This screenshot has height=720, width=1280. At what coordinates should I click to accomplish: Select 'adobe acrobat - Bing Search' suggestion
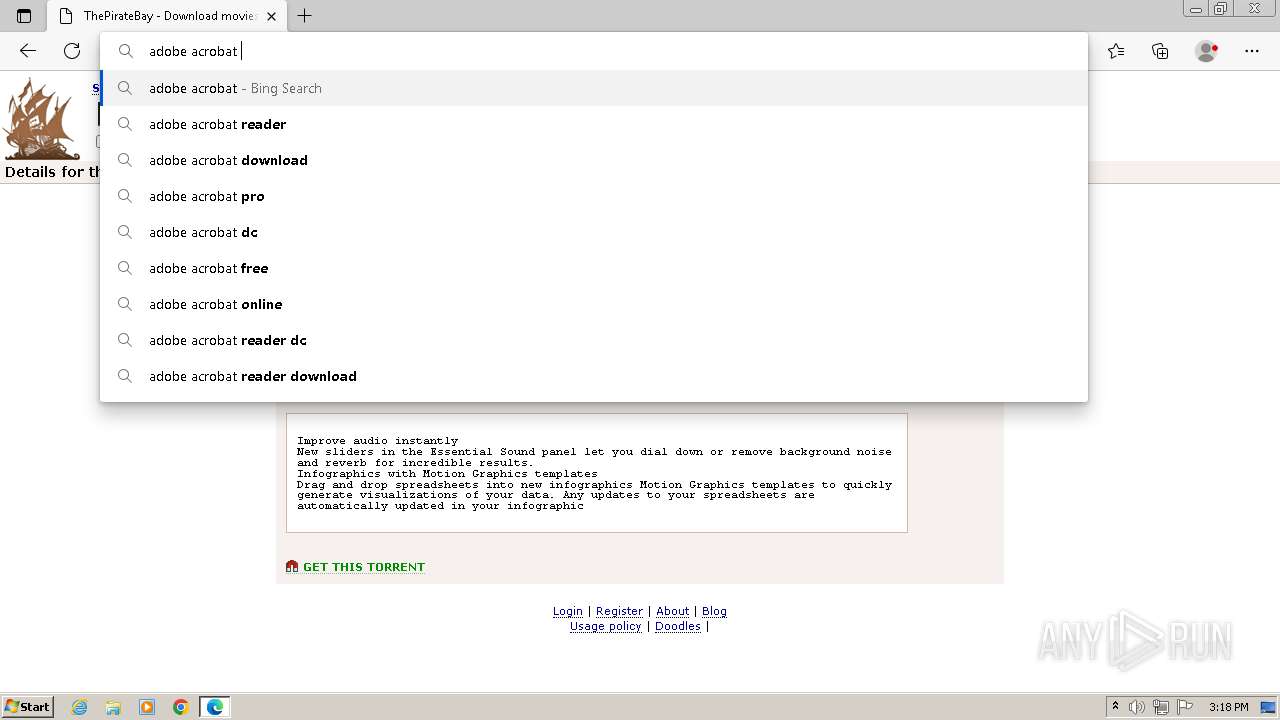[x=594, y=88]
